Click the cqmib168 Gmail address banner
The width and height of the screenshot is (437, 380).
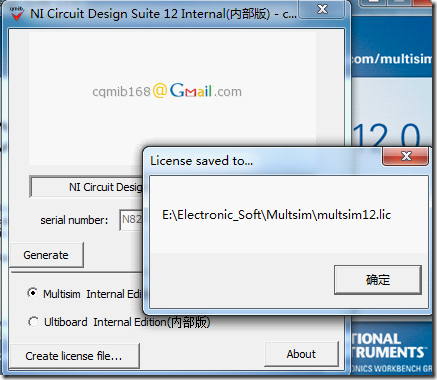[x=167, y=91]
